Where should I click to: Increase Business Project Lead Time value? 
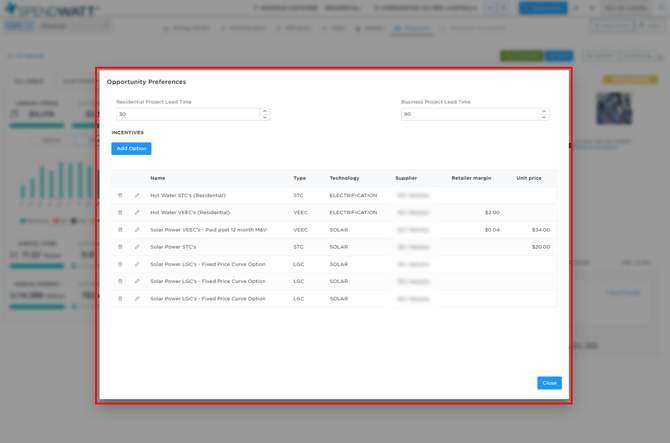[x=544, y=111]
